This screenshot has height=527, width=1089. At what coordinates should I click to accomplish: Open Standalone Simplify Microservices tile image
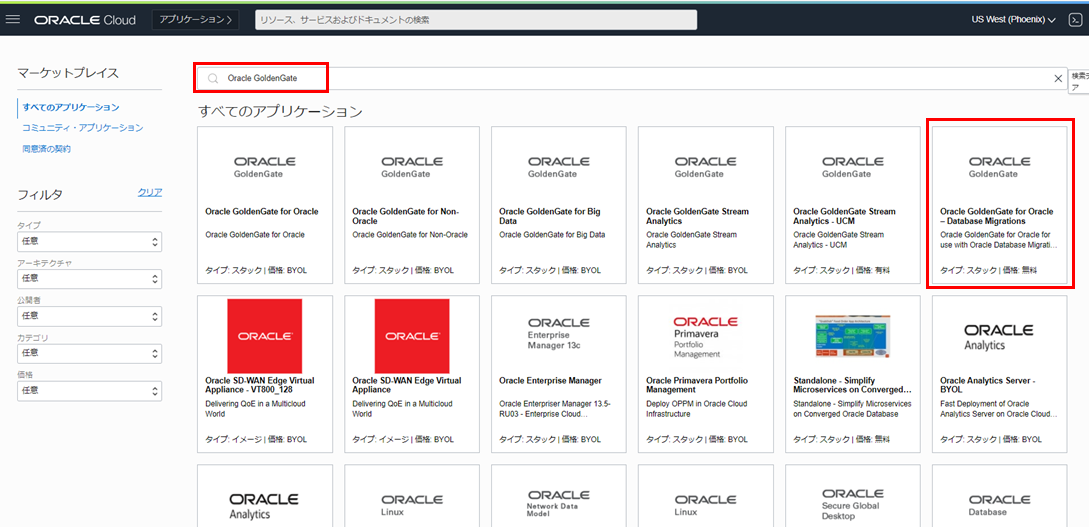[852, 336]
